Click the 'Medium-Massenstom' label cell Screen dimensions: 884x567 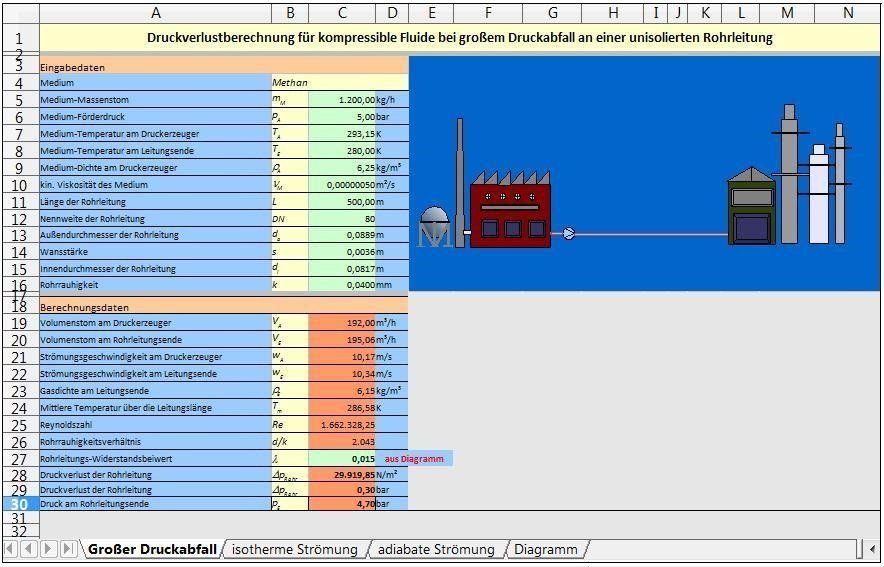[x=156, y=100]
